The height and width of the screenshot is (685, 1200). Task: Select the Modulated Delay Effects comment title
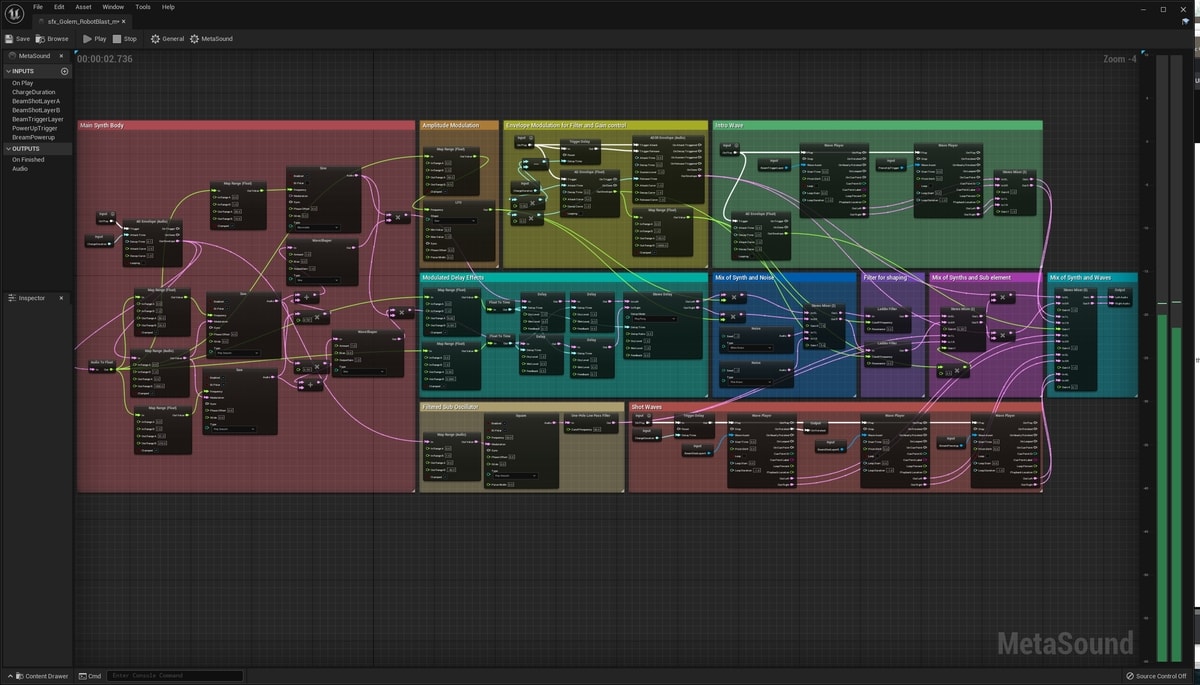pyautogui.click(x=453, y=277)
